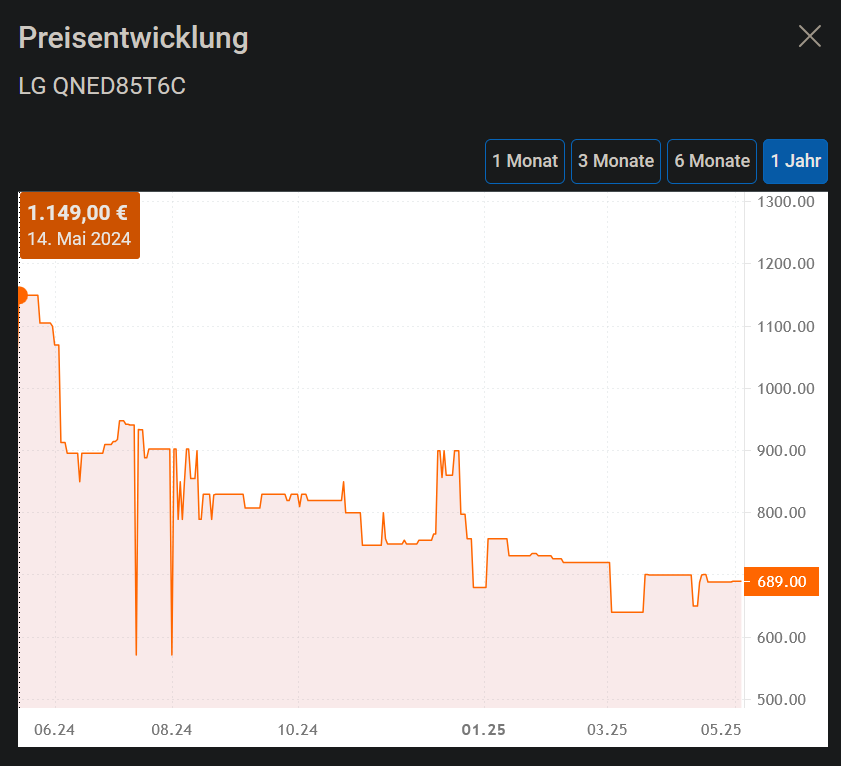Switch to the 3 Monate range
The height and width of the screenshot is (766, 841).
point(616,161)
